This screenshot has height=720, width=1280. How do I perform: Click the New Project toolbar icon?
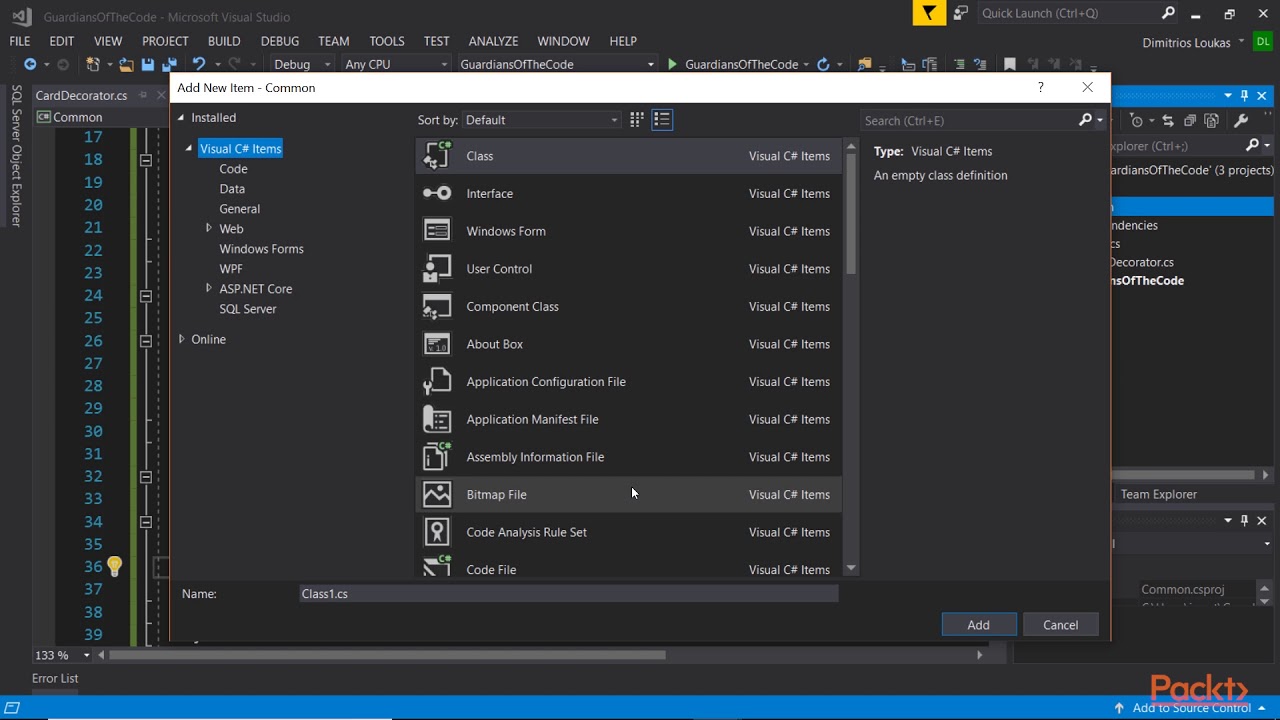pos(93,64)
